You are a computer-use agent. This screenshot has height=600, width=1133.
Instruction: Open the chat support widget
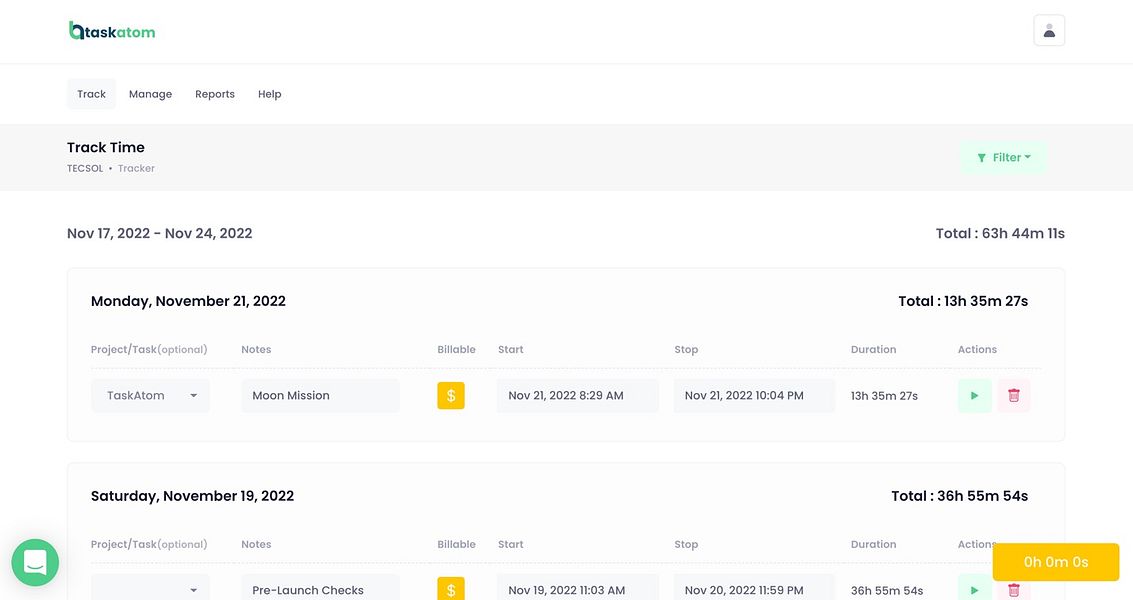pyautogui.click(x=35, y=562)
